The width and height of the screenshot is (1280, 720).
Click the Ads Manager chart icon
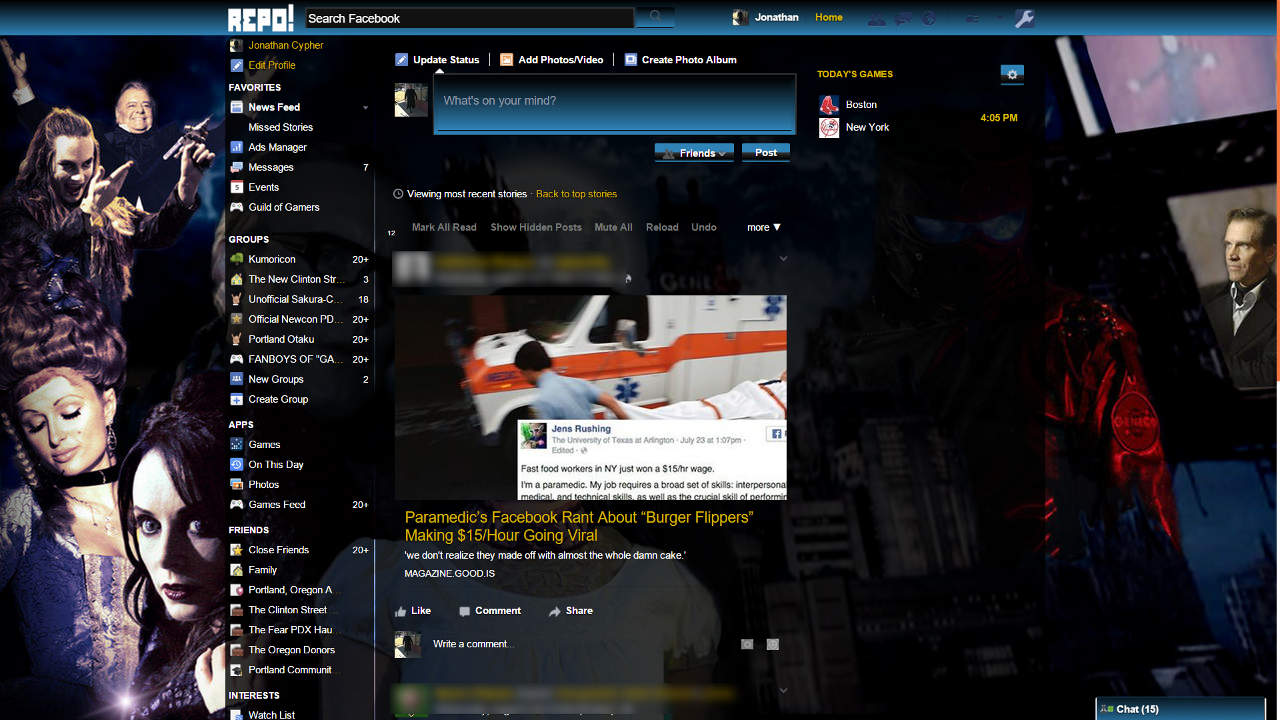coord(237,147)
